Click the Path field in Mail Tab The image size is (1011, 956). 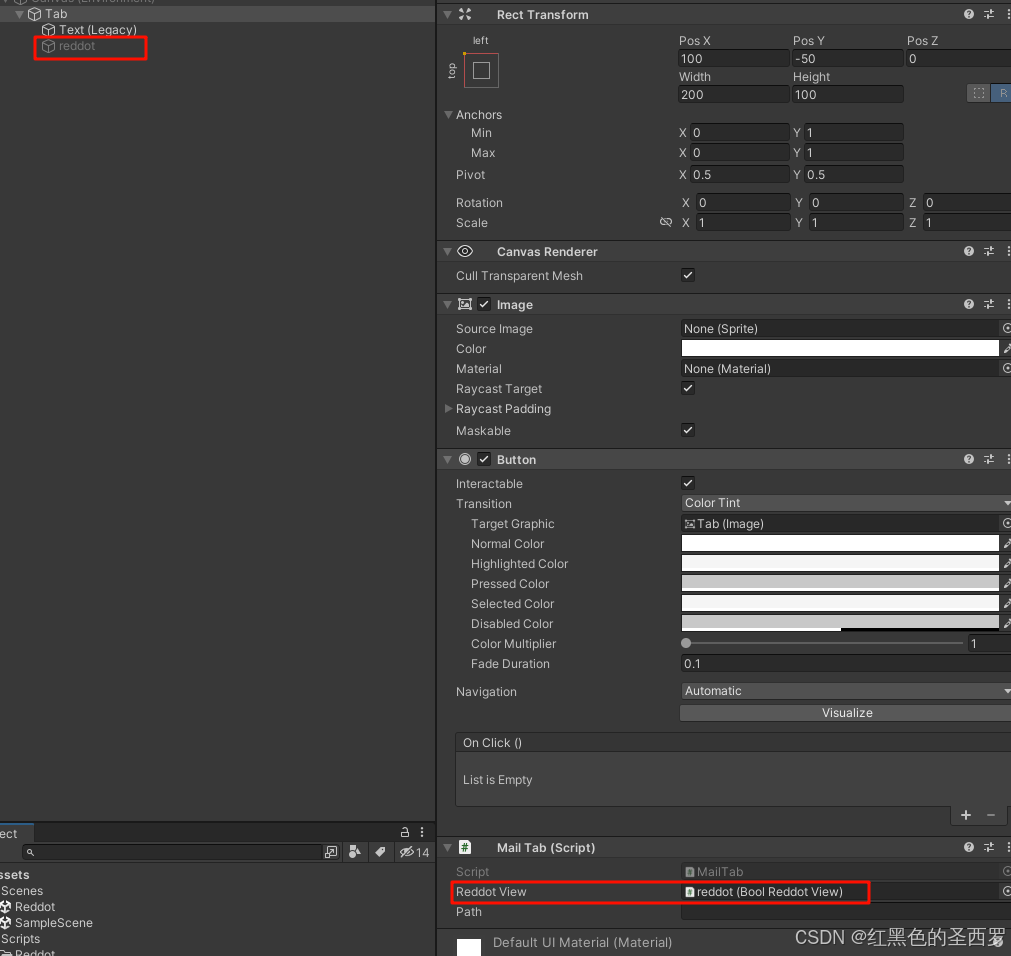[x=846, y=912]
